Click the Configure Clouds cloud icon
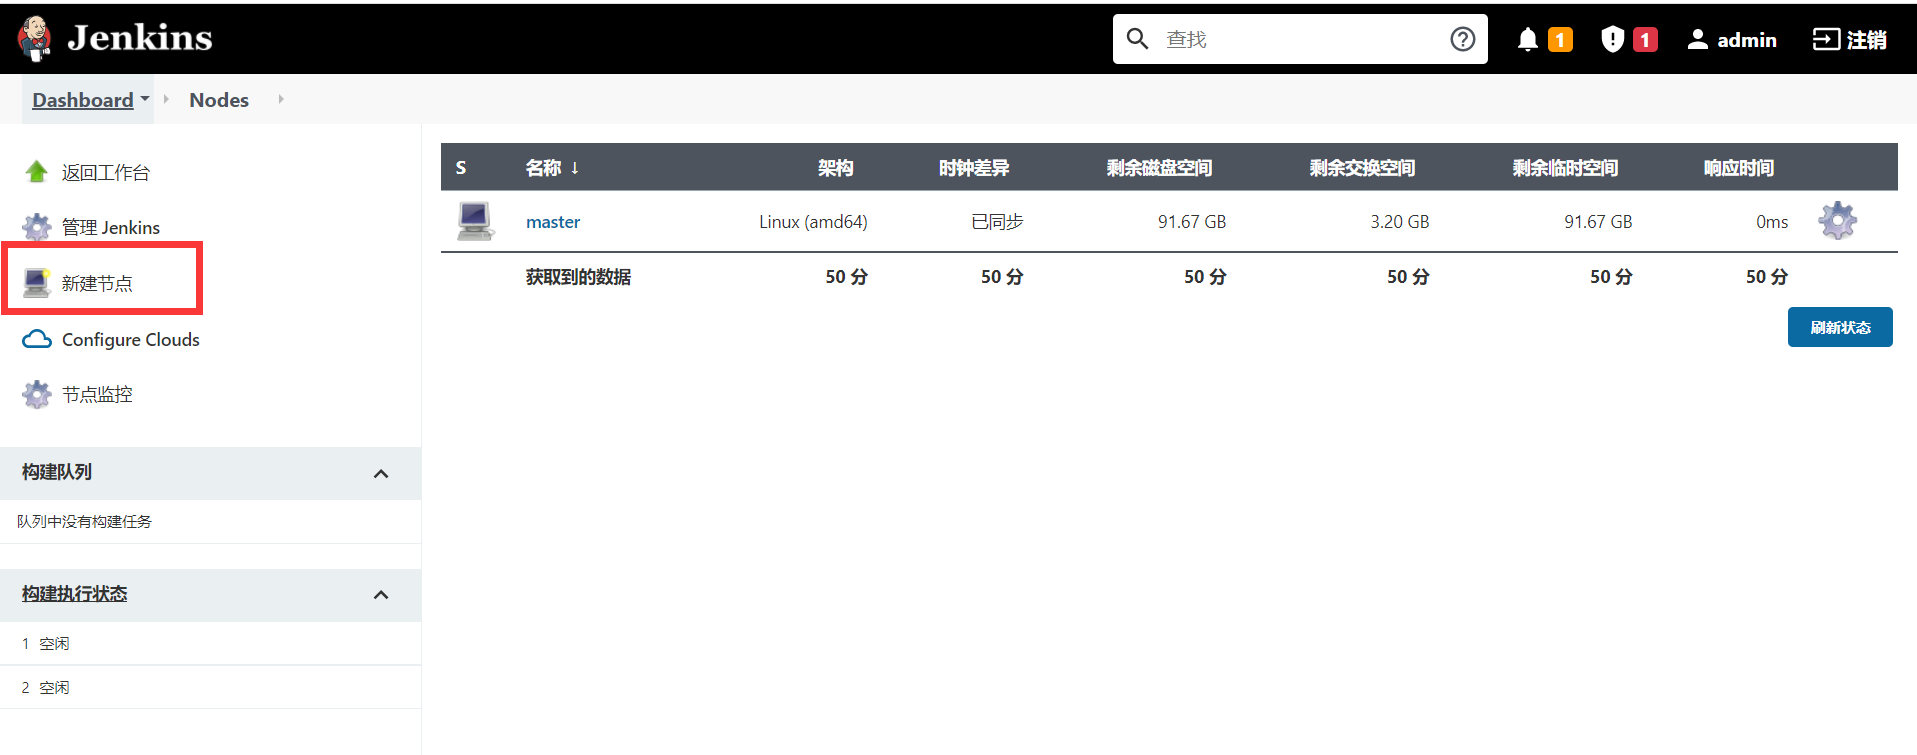The height and width of the screenshot is (755, 1917). [37, 339]
